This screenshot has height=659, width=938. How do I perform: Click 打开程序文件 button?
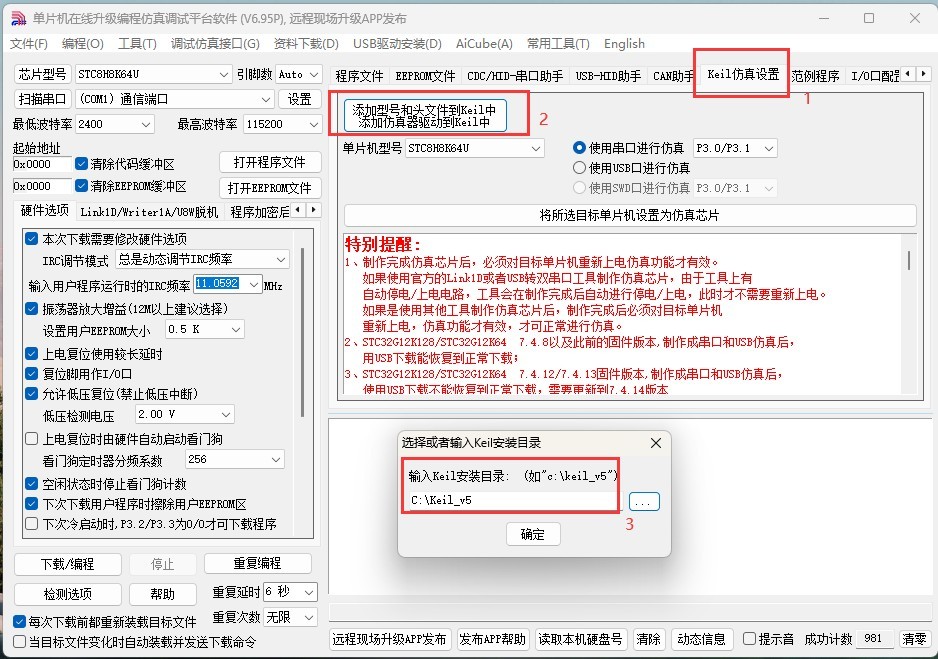[270, 162]
